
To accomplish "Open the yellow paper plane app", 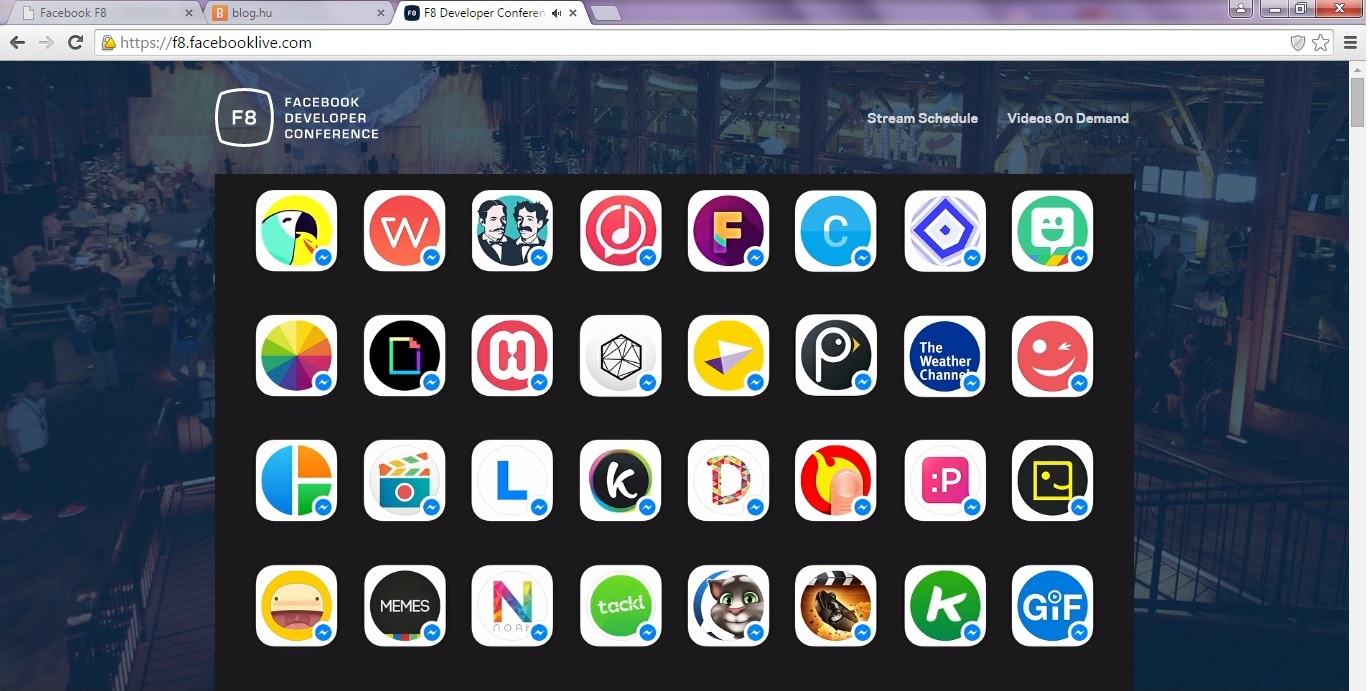I will pyautogui.click(x=728, y=356).
